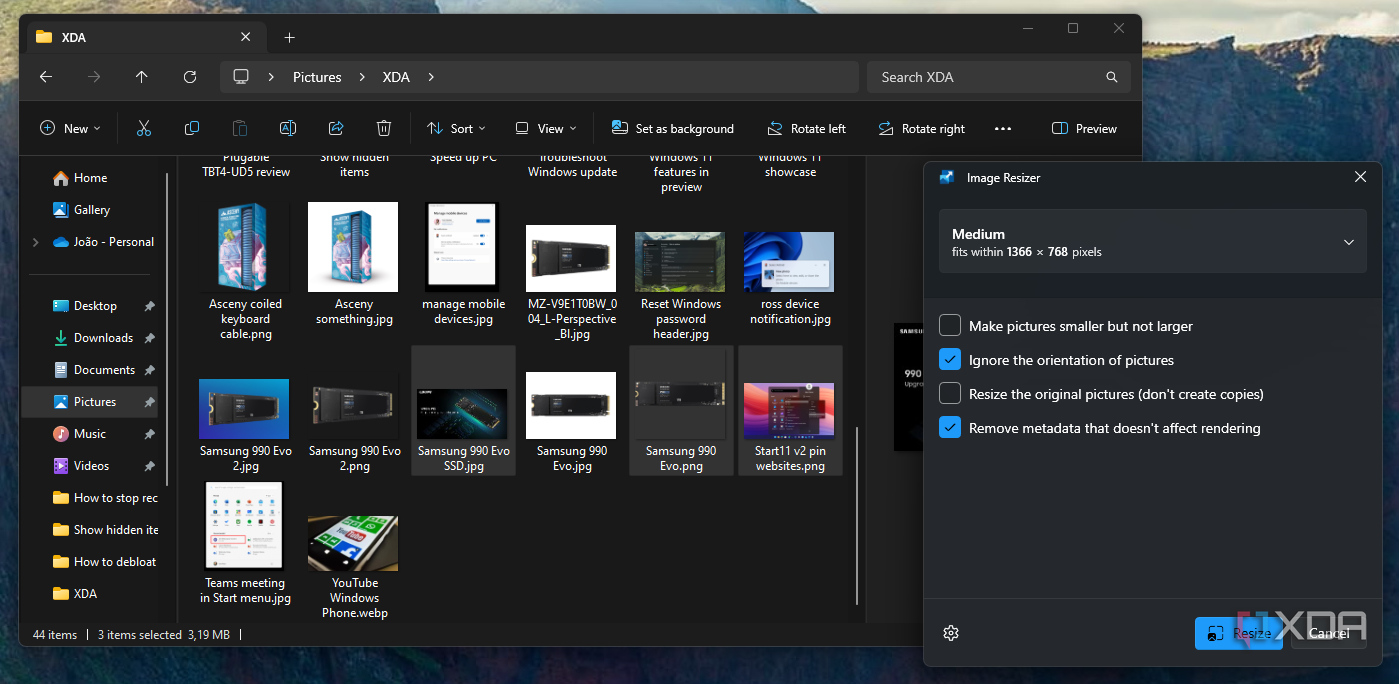Viewport: 1399px width, 684px height.
Task: Open the View layout dropdown
Action: 546,128
